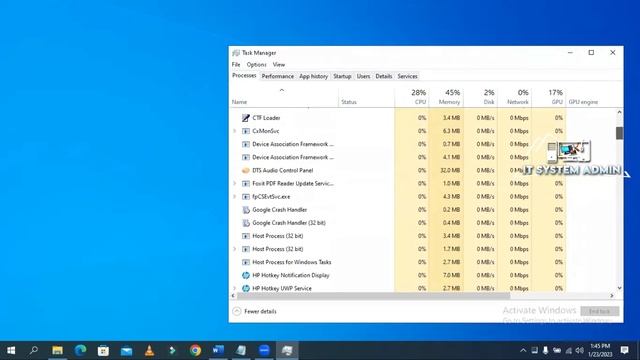This screenshot has width=640, height=360.
Task: Expand the fpCSEvtSvc.exe process group
Action: pos(235,197)
